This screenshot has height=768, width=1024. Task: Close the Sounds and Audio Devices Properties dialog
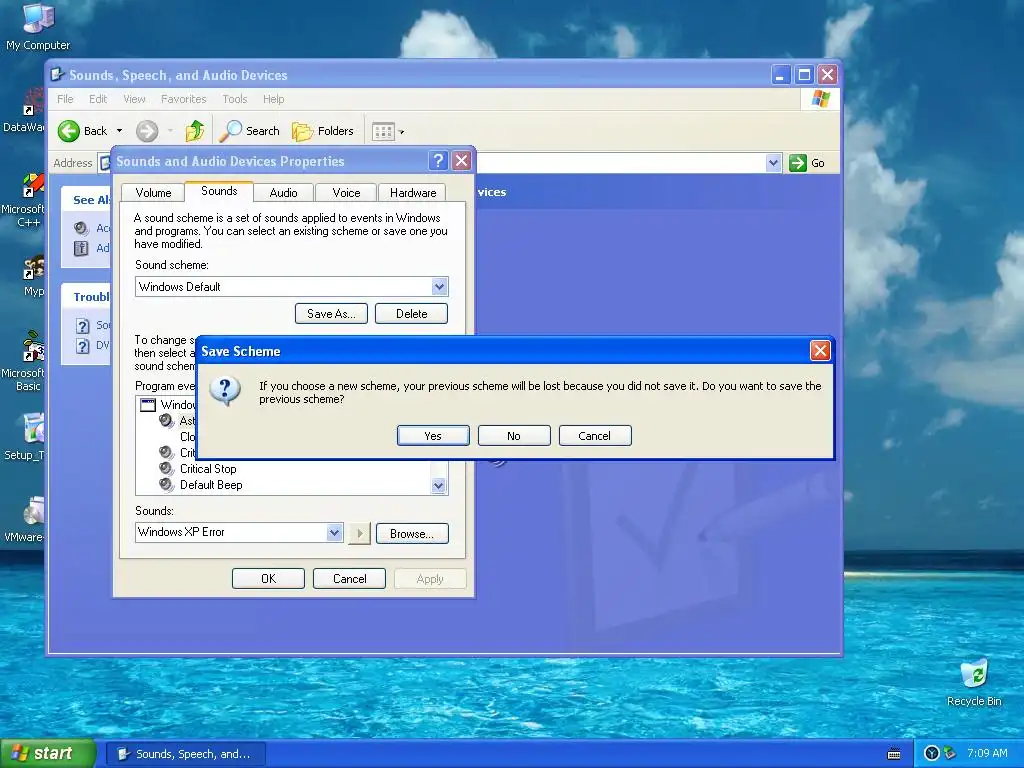462,161
